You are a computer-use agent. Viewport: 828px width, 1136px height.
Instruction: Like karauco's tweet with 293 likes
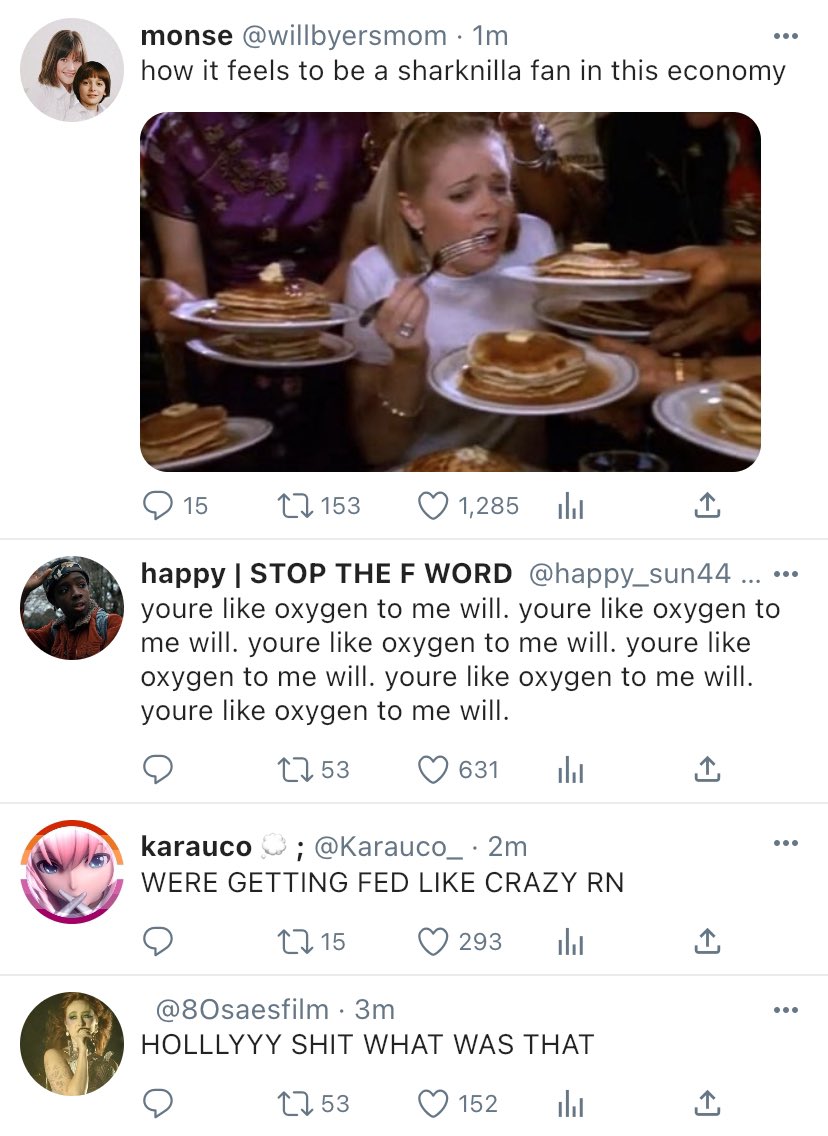[433, 941]
